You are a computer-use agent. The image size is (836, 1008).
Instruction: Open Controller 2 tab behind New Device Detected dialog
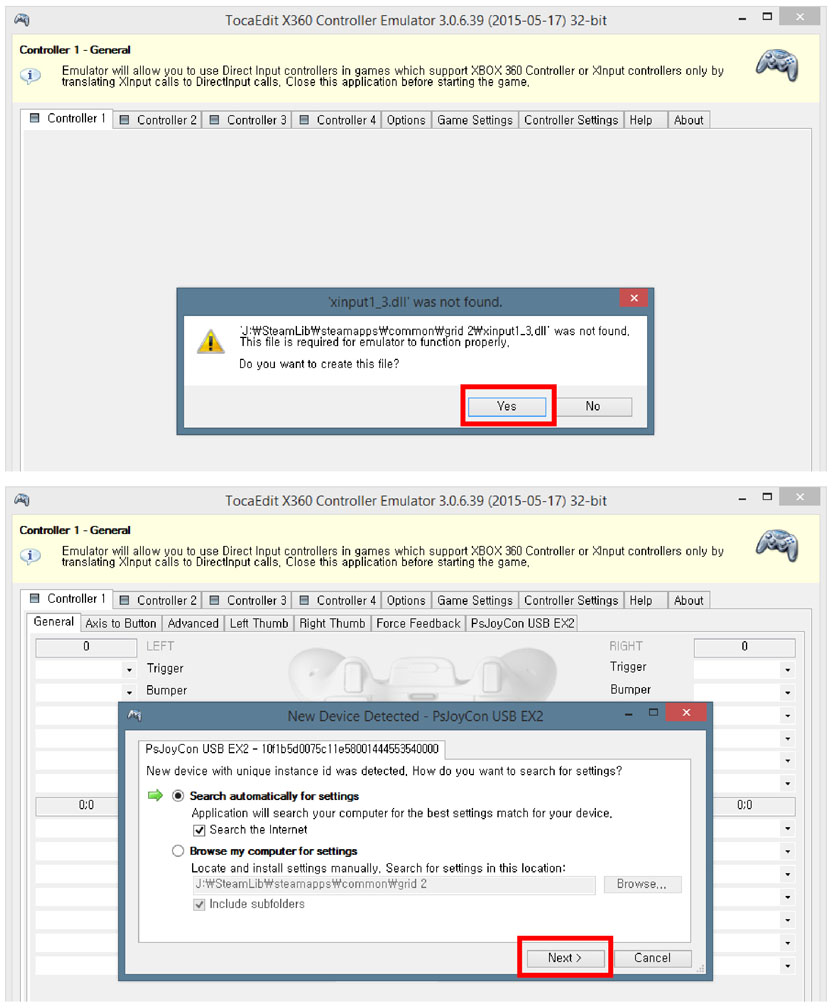[x=158, y=600]
